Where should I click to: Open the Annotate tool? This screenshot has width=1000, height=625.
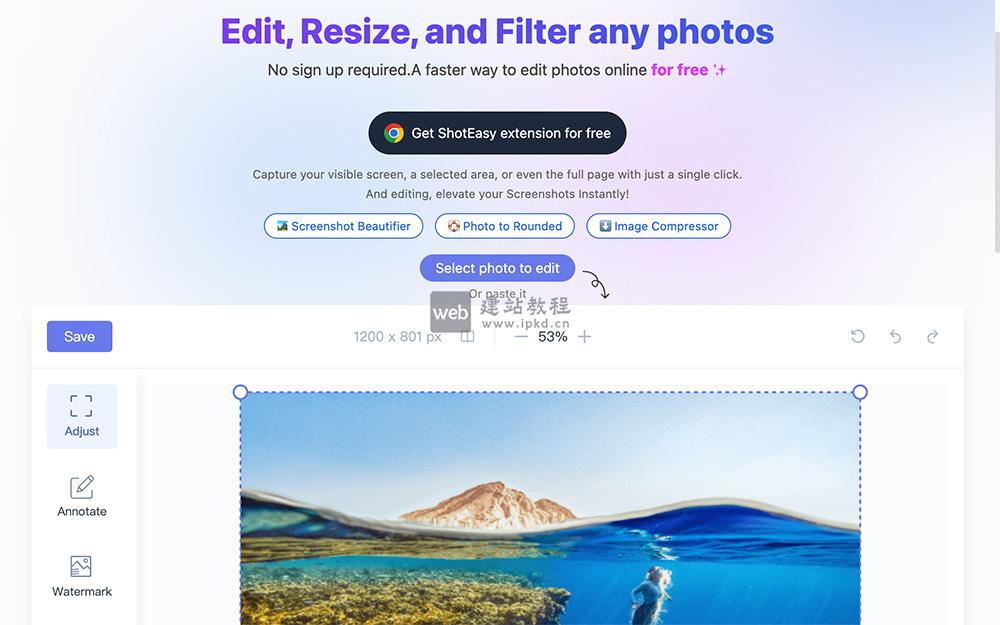click(82, 496)
